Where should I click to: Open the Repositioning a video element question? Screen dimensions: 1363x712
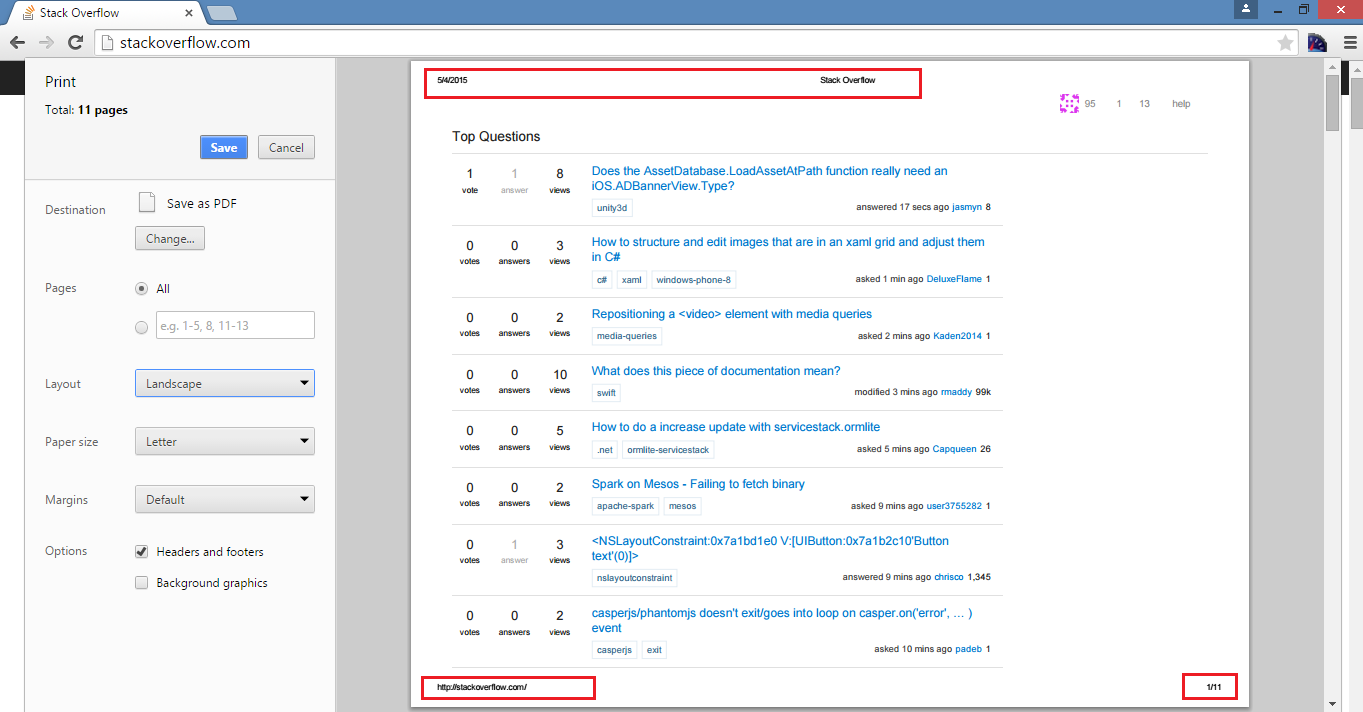click(x=732, y=314)
